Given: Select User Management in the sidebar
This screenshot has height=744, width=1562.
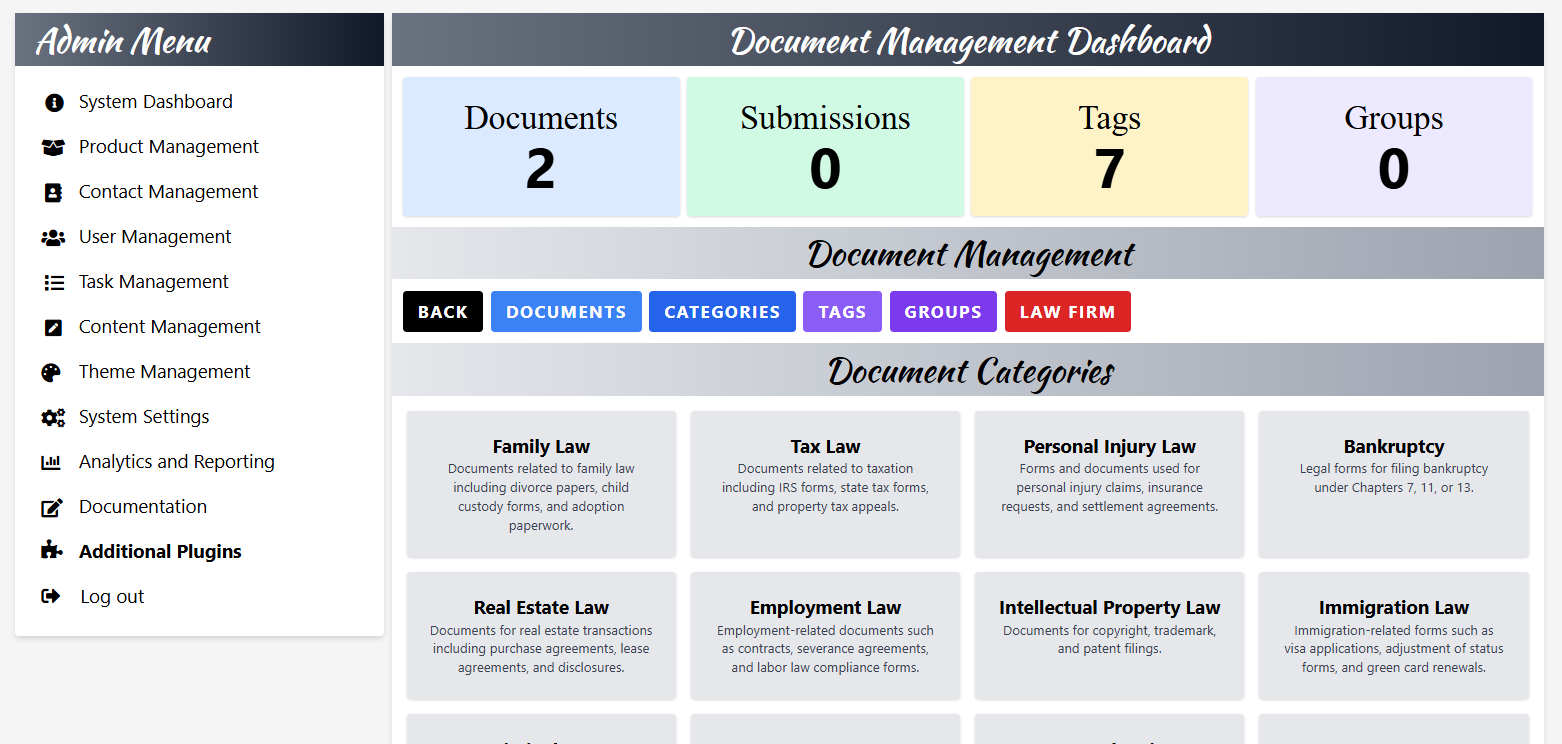Looking at the screenshot, I should pyautogui.click(x=155, y=237).
